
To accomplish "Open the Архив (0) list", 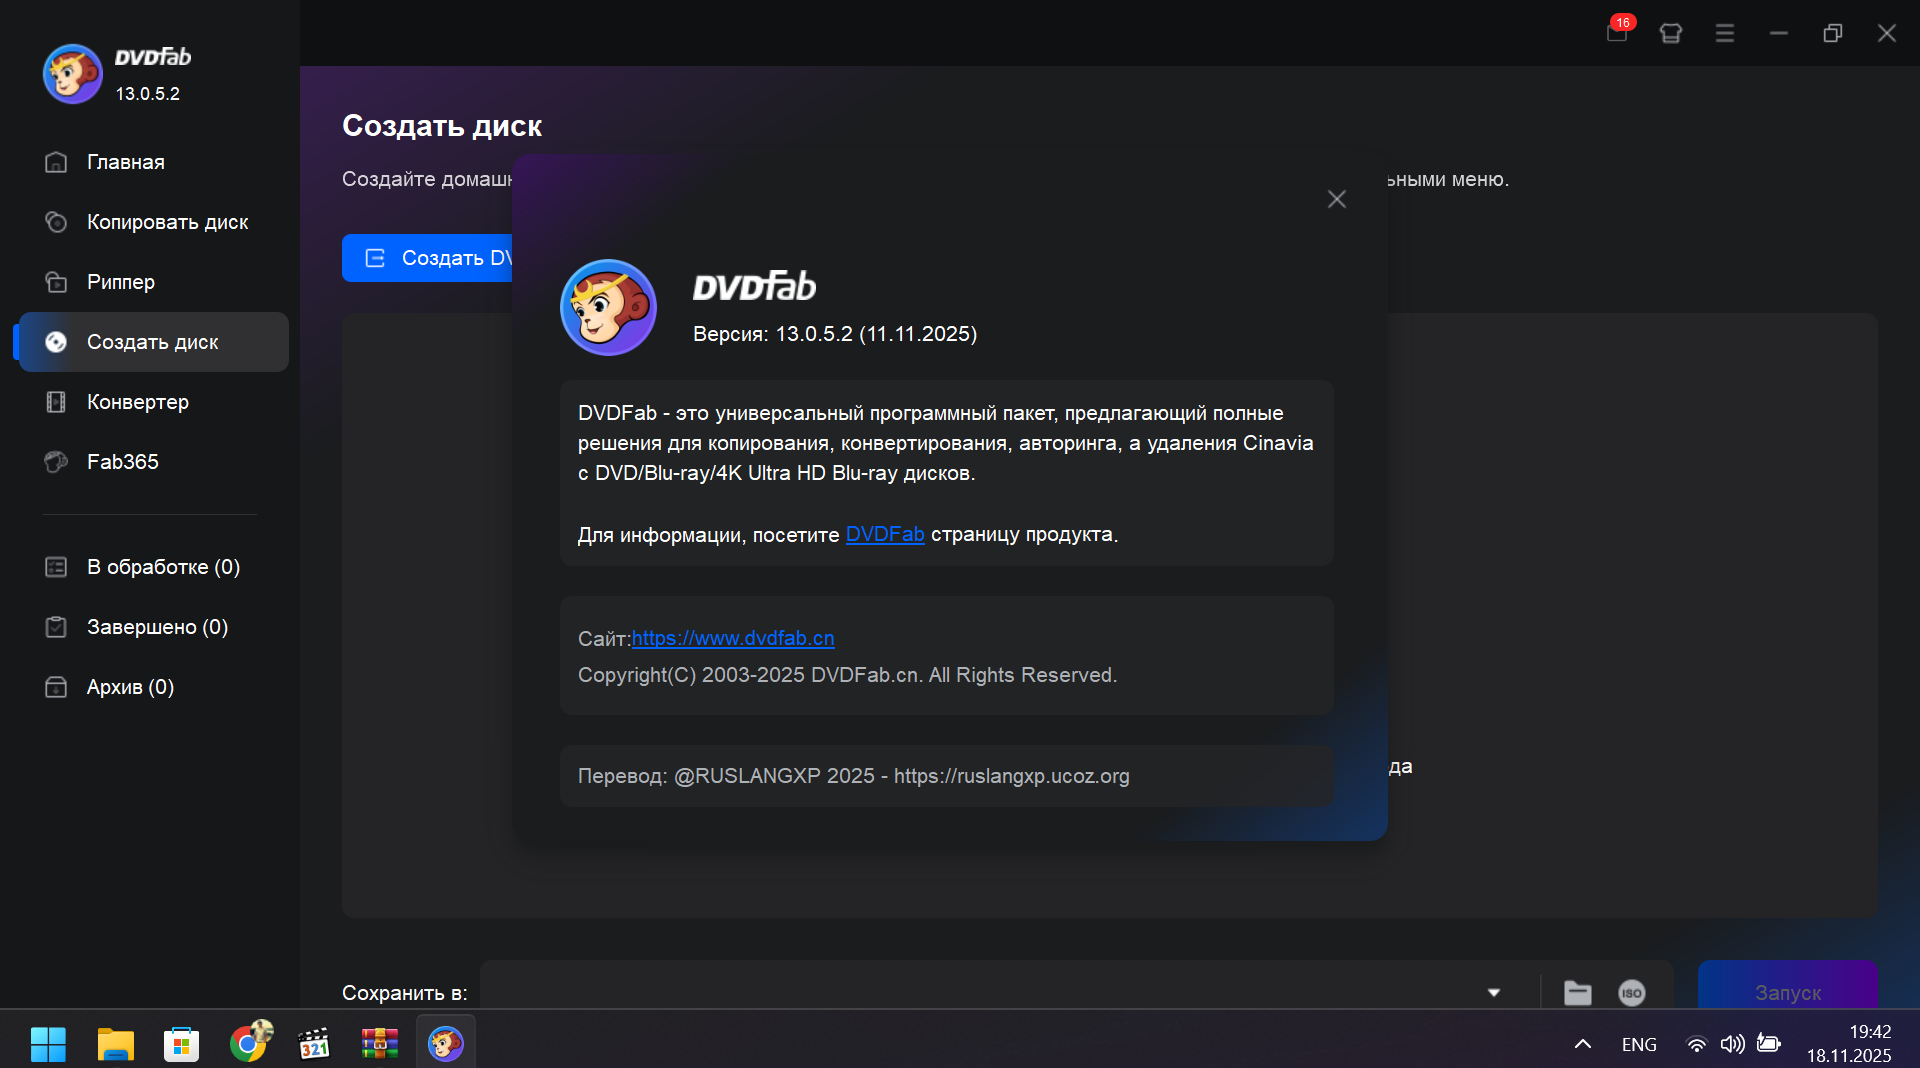I will point(130,687).
